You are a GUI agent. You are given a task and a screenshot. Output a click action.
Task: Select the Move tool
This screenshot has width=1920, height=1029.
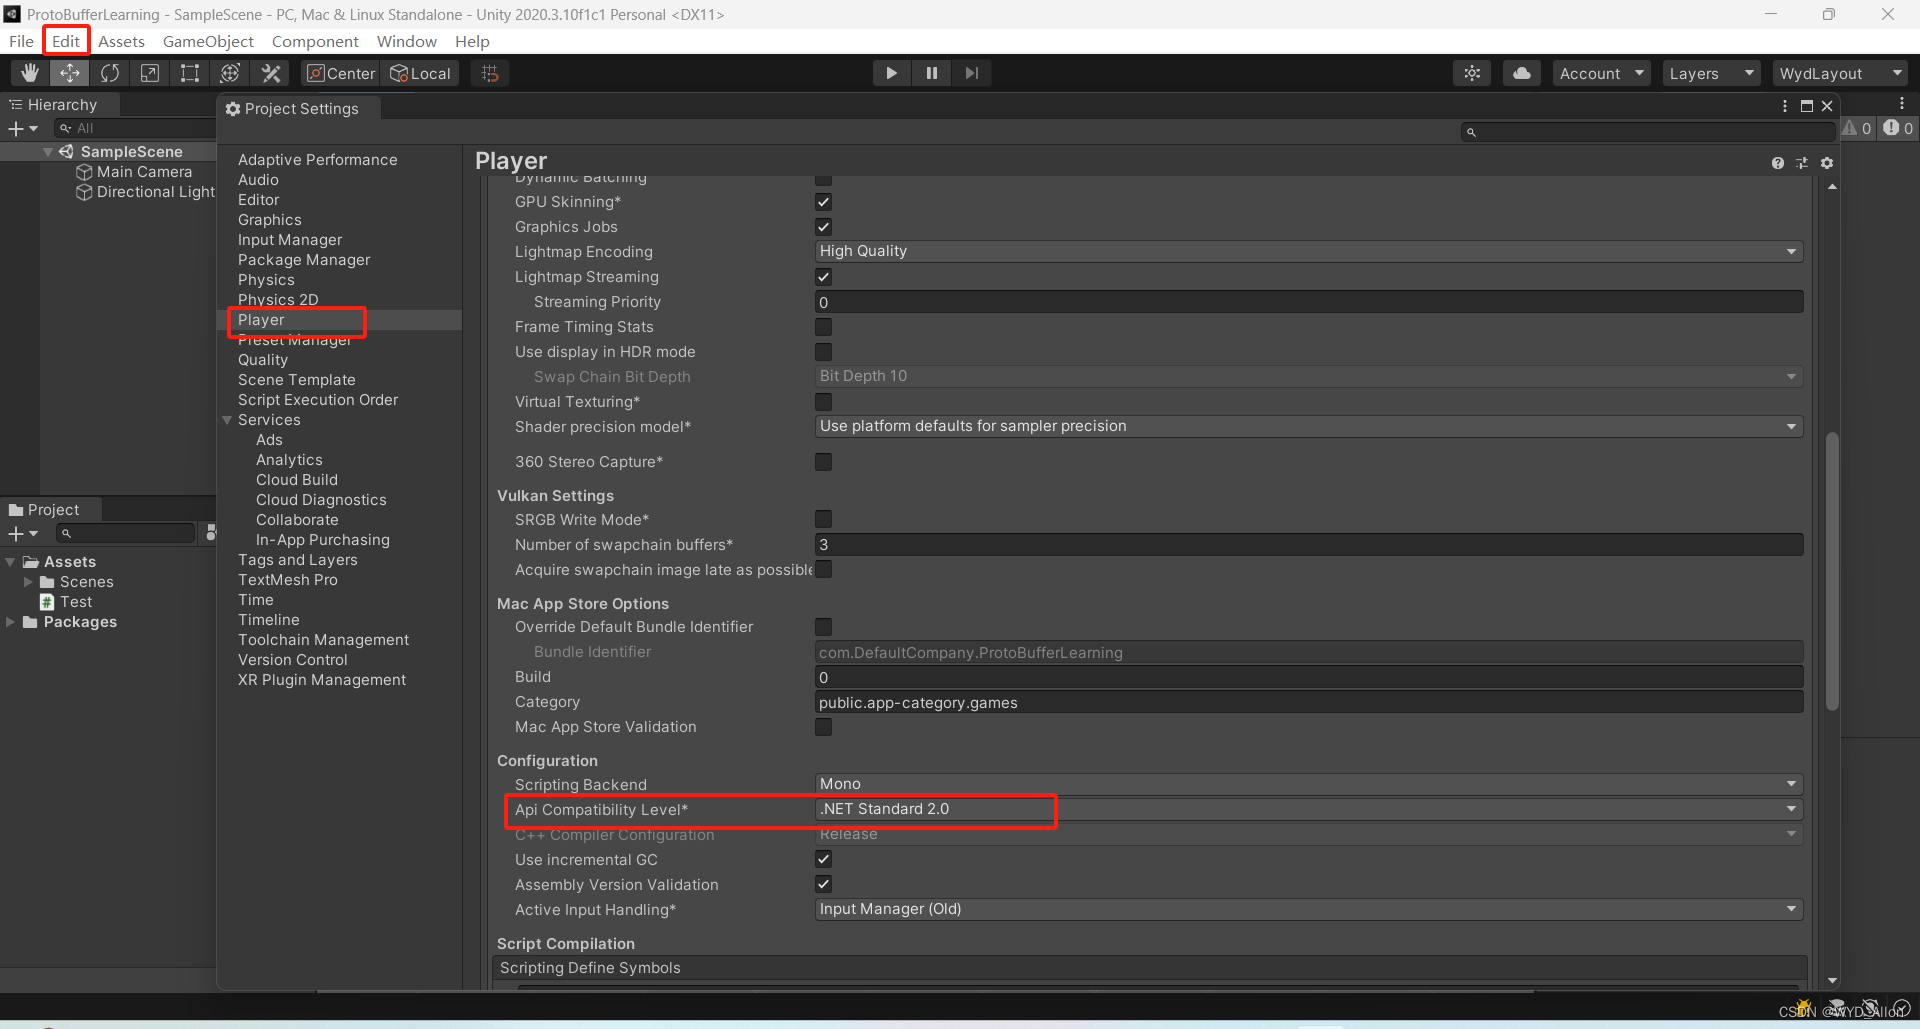tap(70, 73)
